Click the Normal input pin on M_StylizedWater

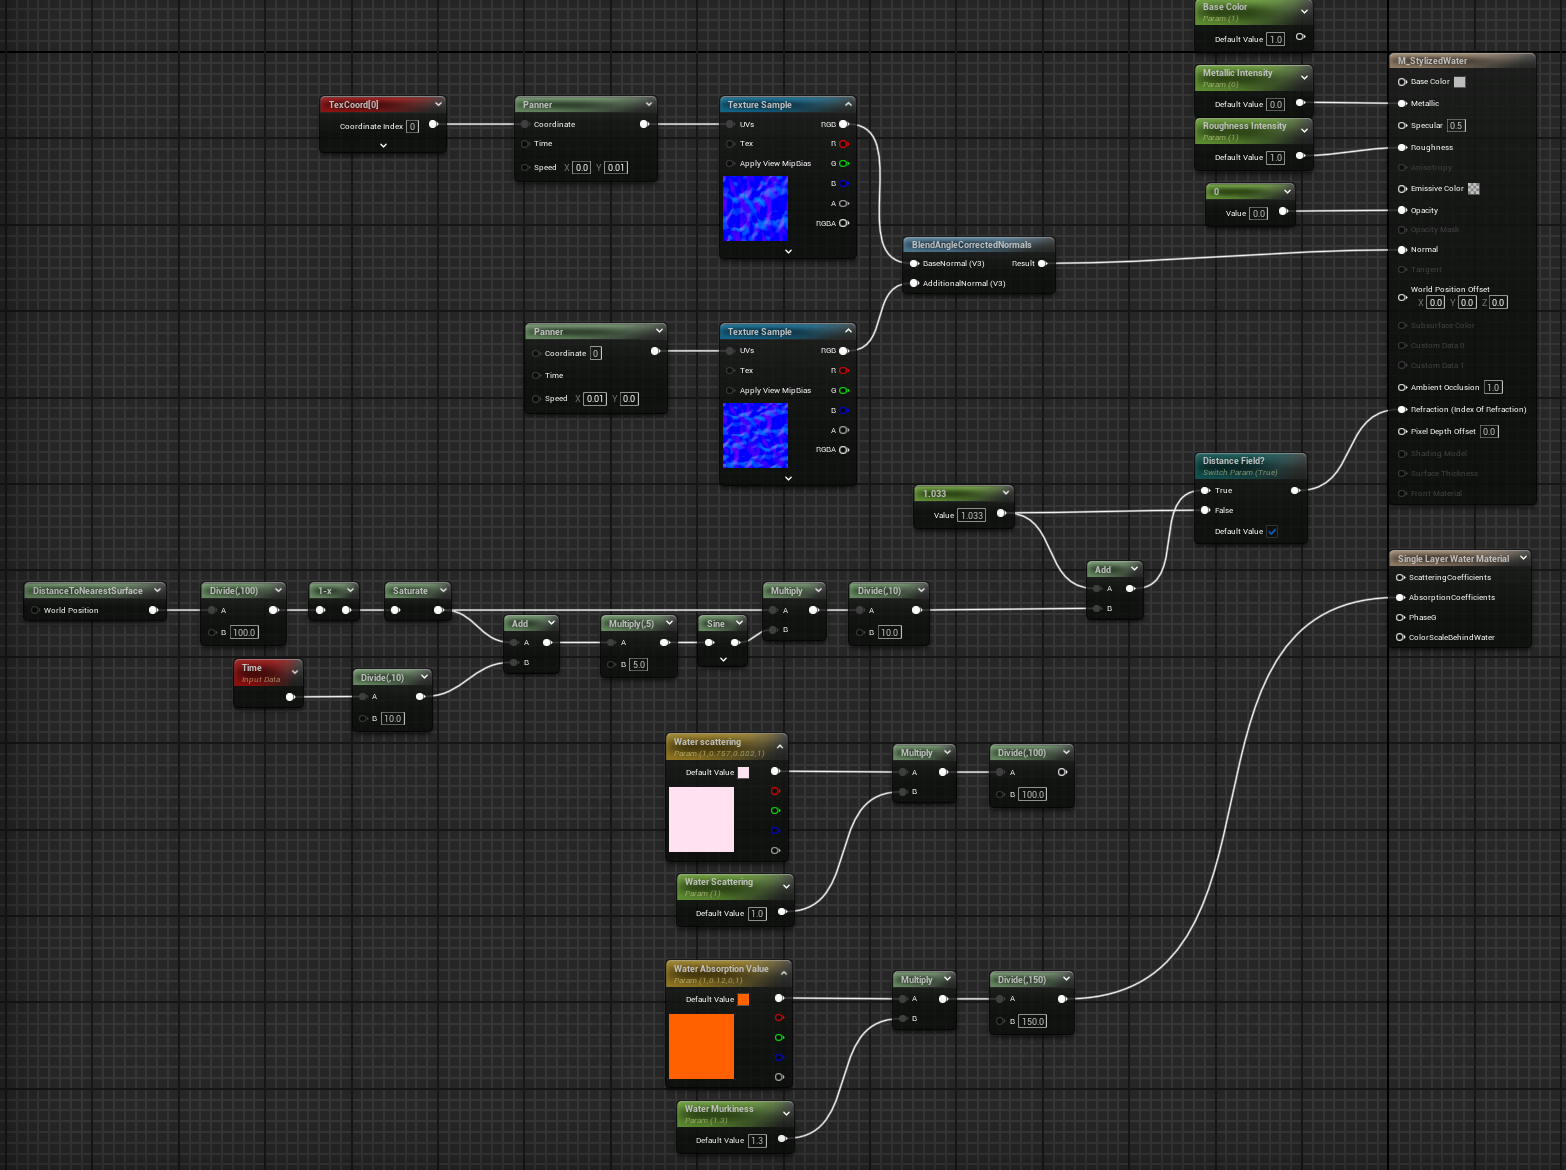(x=1402, y=250)
